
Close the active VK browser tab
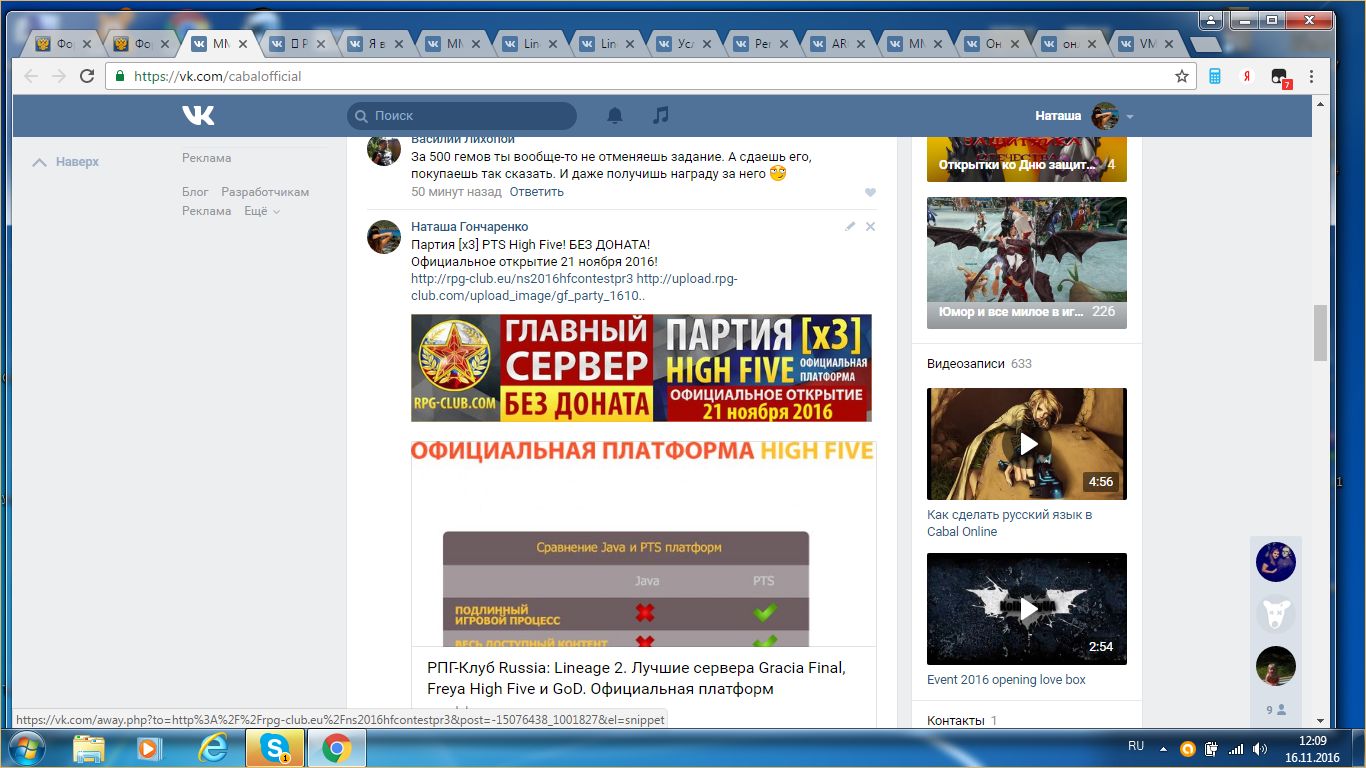[243, 44]
